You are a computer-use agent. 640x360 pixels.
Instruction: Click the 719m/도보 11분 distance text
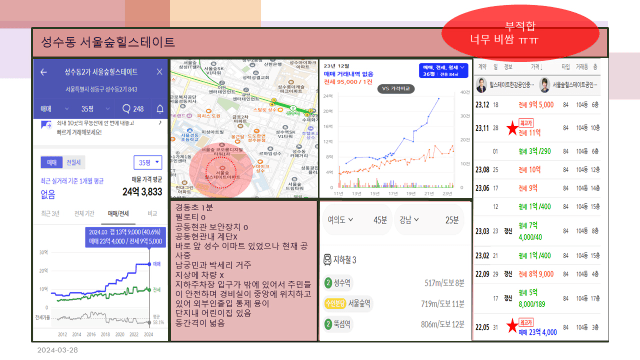[x=442, y=304]
